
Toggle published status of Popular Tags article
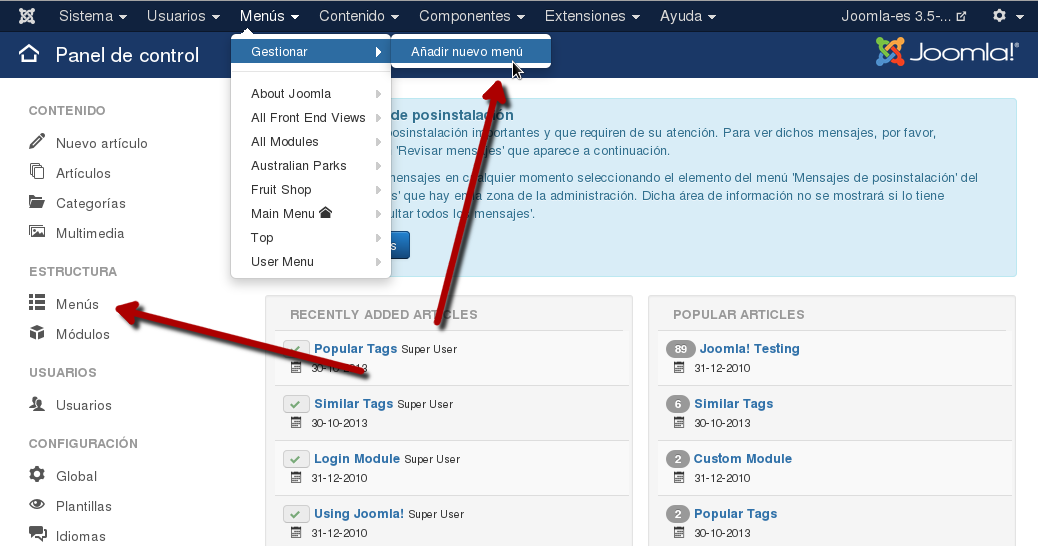click(296, 349)
